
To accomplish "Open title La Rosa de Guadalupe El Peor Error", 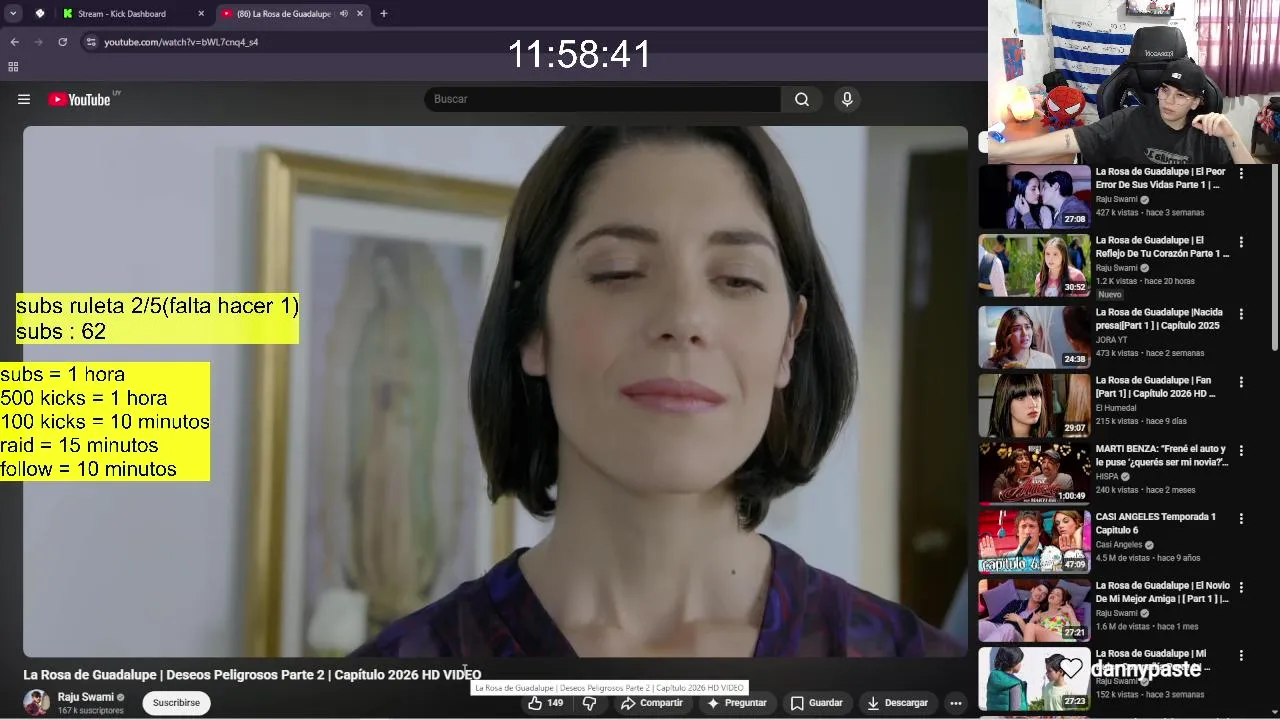I will 1161,178.
